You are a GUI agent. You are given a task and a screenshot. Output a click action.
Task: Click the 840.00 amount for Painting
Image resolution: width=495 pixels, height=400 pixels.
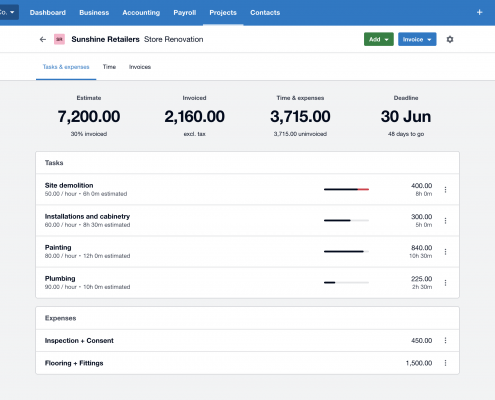(421, 248)
